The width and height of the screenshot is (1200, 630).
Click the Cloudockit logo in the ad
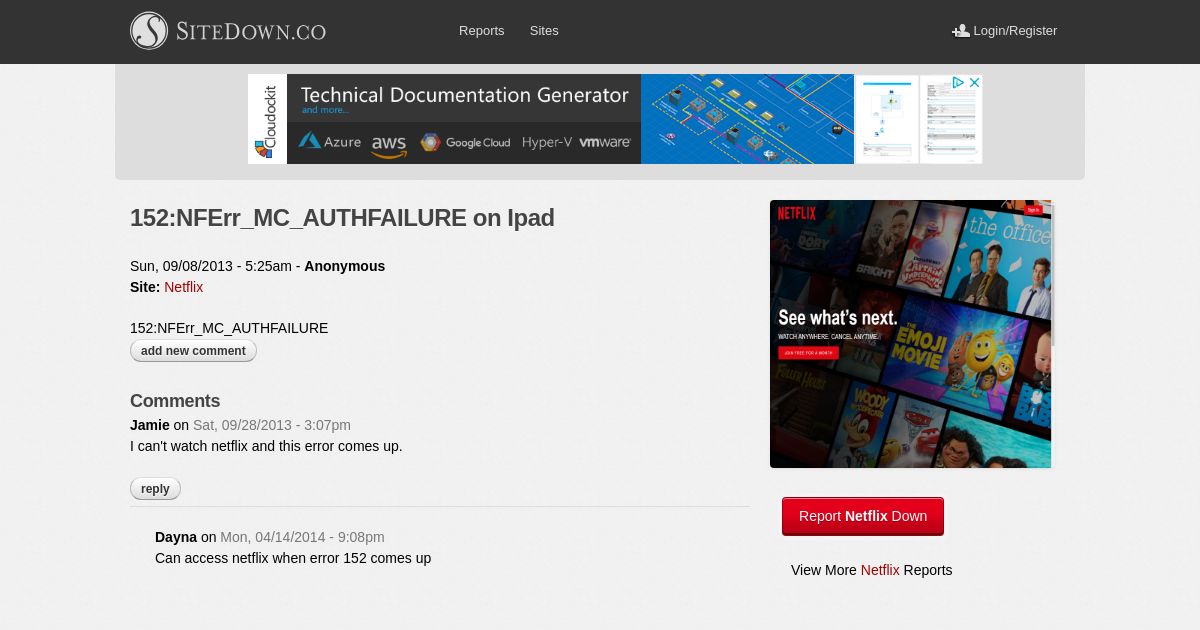pos(267,119)
